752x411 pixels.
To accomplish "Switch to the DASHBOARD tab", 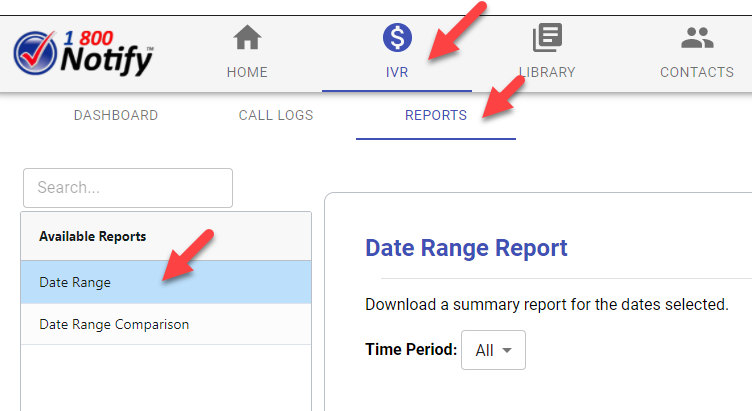I will 116,115.
